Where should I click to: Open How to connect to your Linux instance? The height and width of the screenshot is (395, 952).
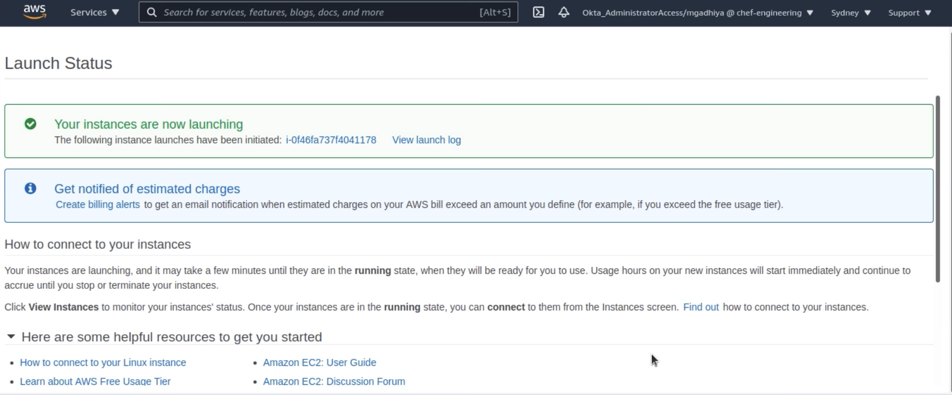pos(103,362)
